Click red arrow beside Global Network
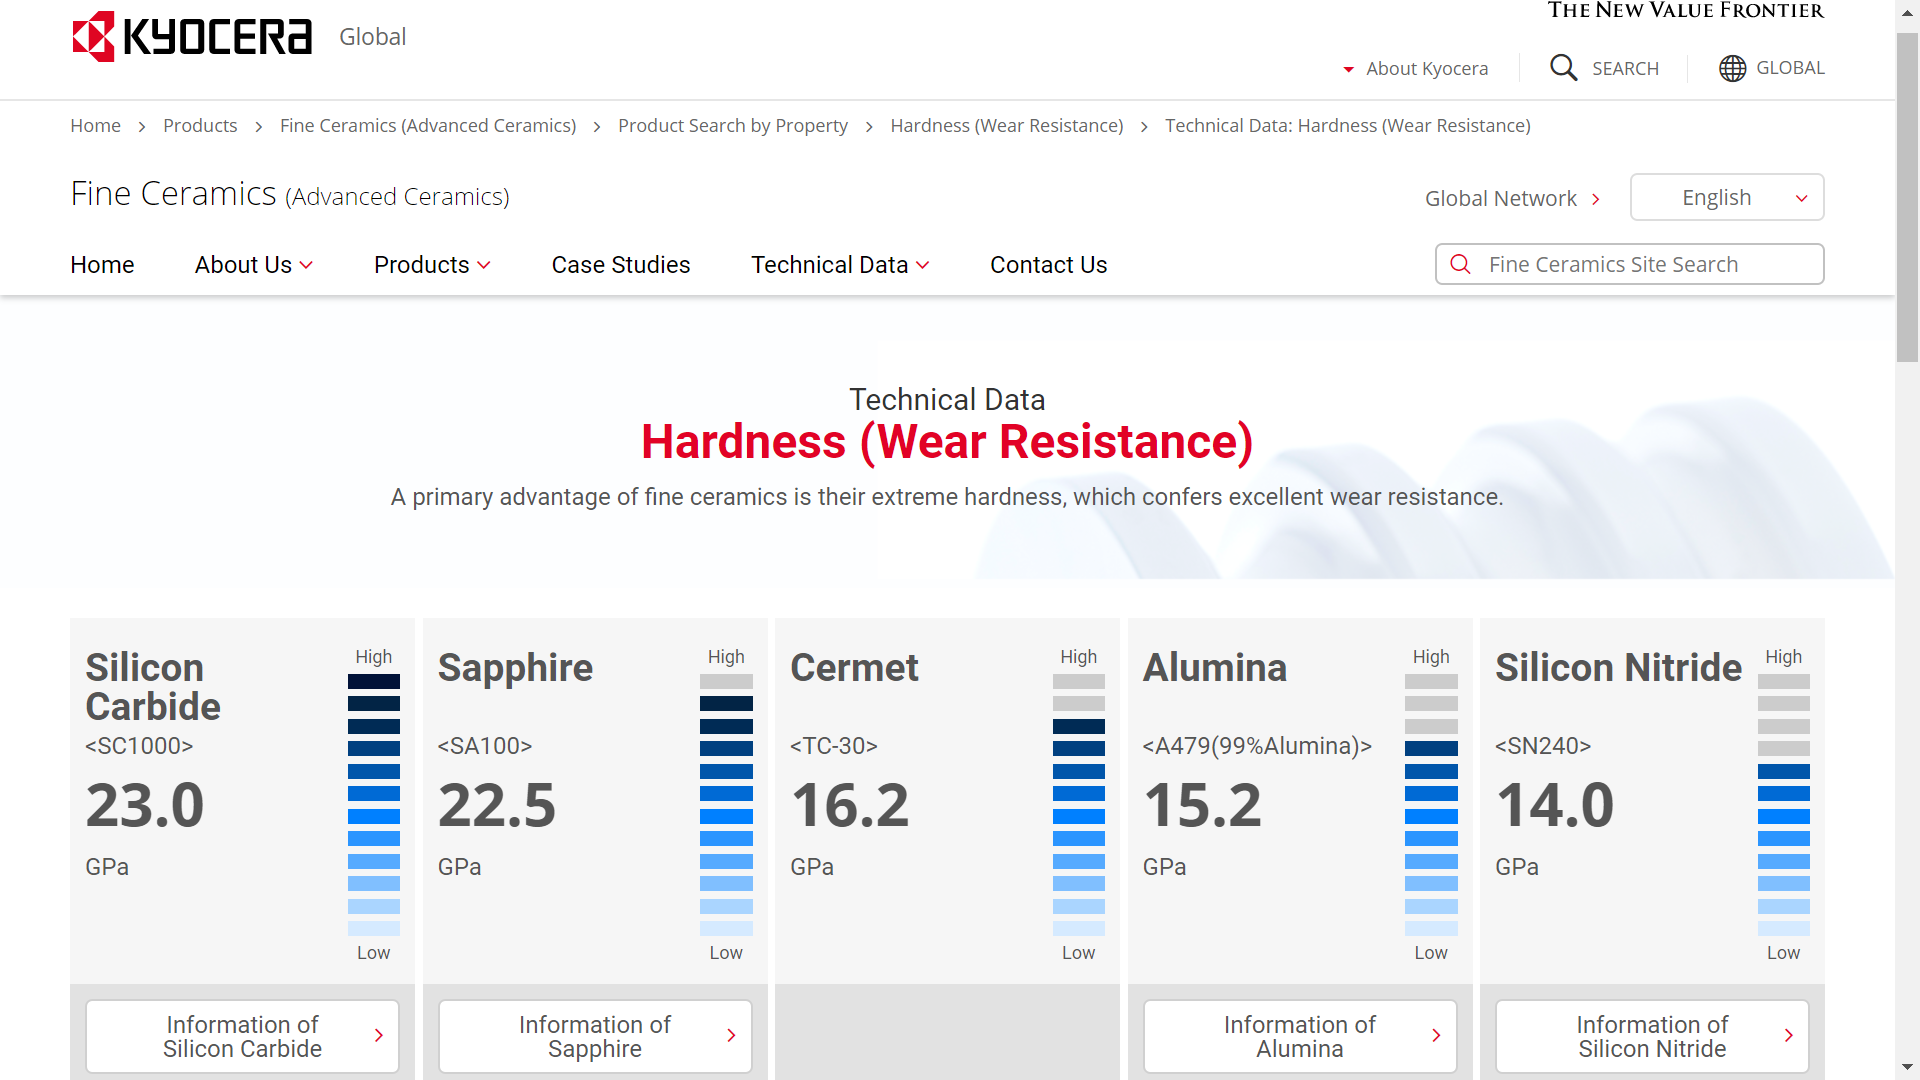This screenshot has height=1080, width=1920. coord(1596,199)
